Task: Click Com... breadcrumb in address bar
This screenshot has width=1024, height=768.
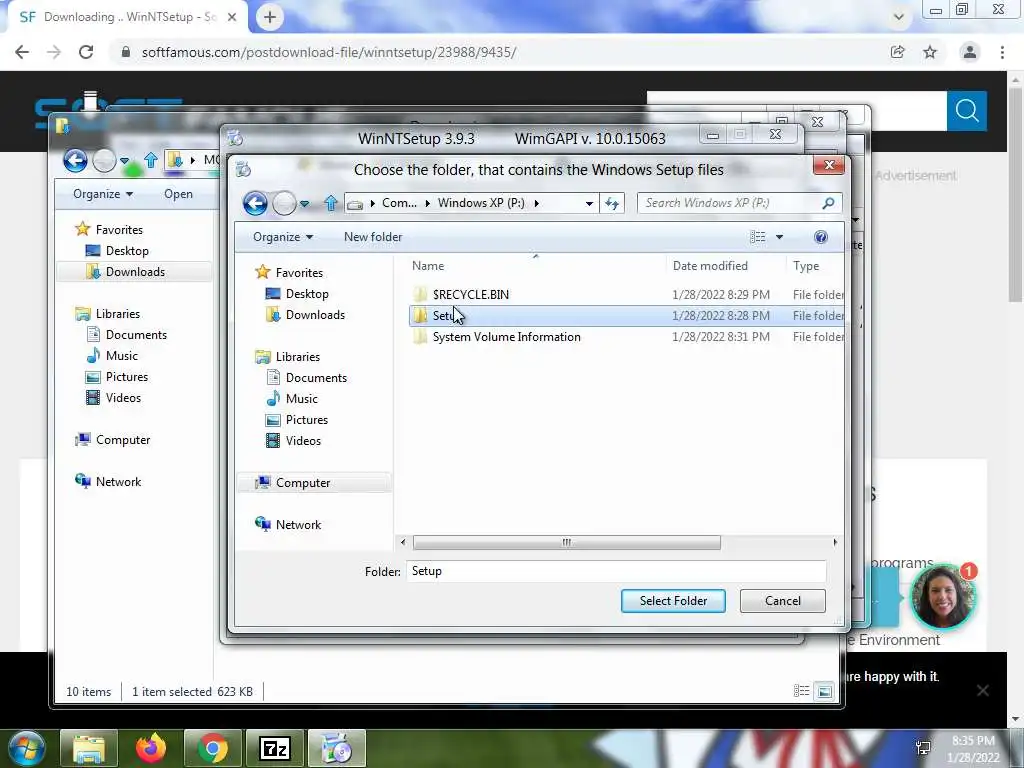Action: (x=399, y=203)
